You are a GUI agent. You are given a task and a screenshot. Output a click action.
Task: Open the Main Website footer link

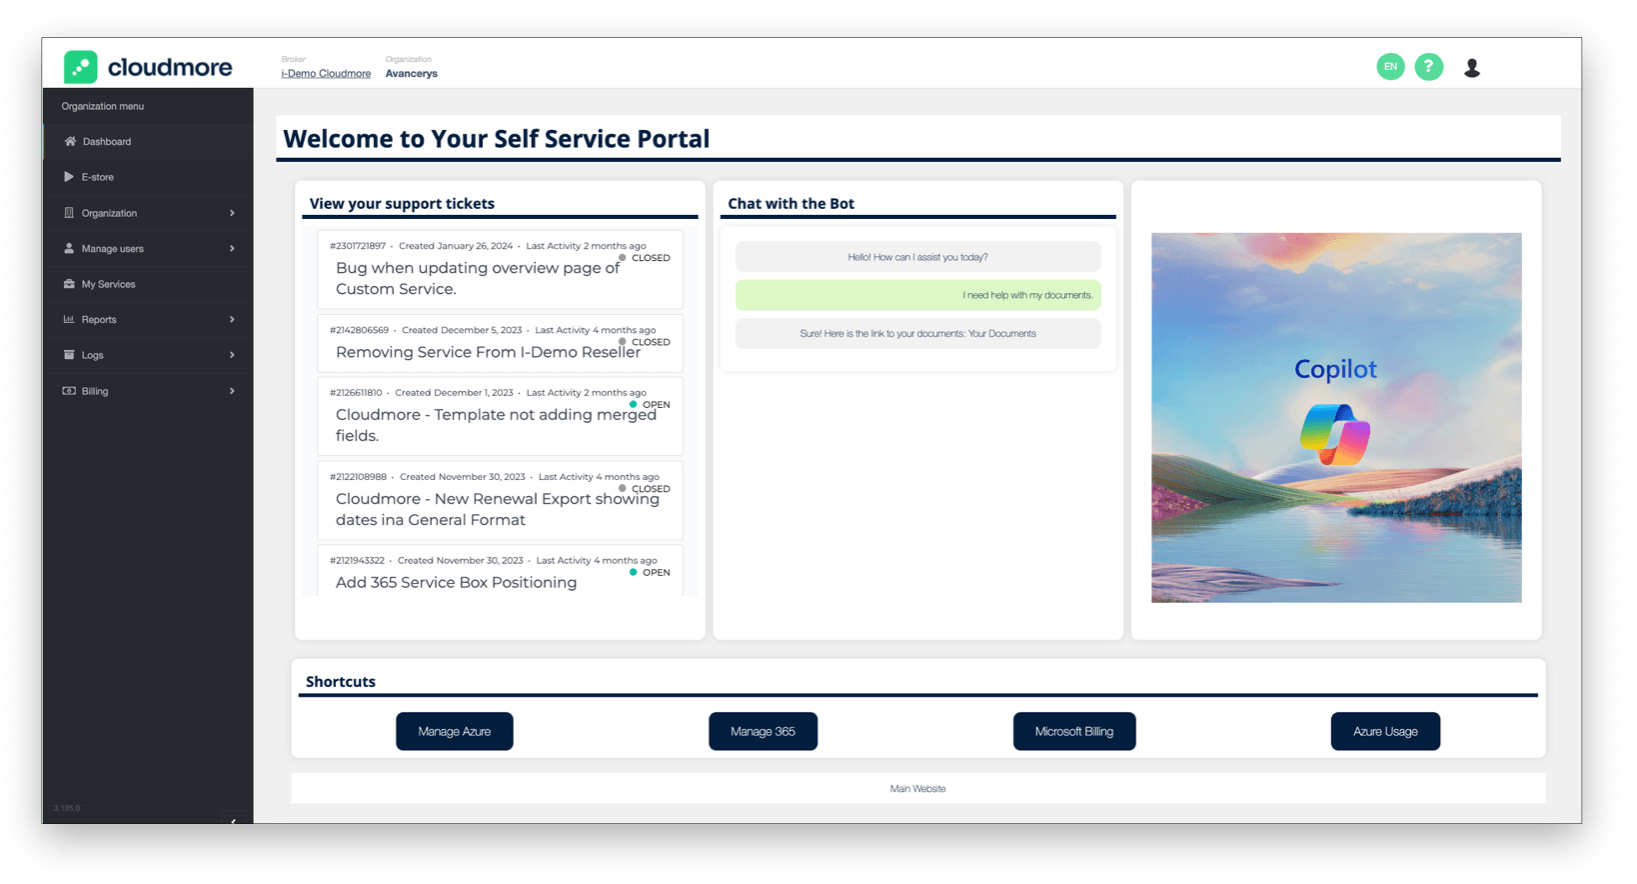point(918,789)
